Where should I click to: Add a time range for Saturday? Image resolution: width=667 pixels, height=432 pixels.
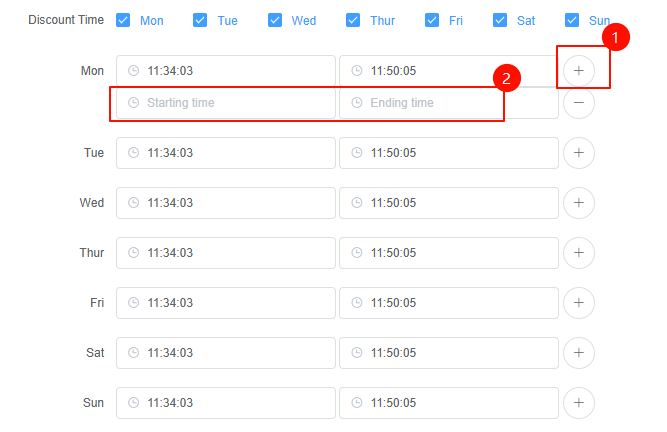(579, 353)
